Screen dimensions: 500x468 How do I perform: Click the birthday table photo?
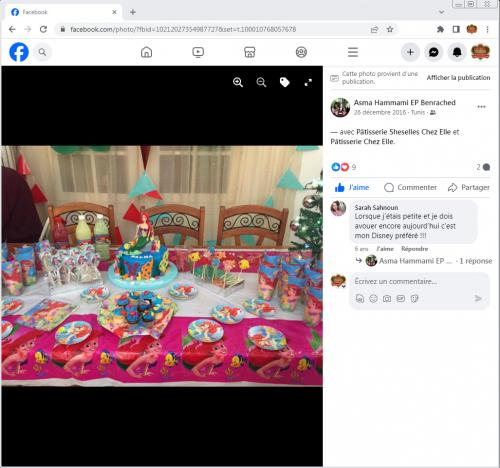click(x=162, y=266)
